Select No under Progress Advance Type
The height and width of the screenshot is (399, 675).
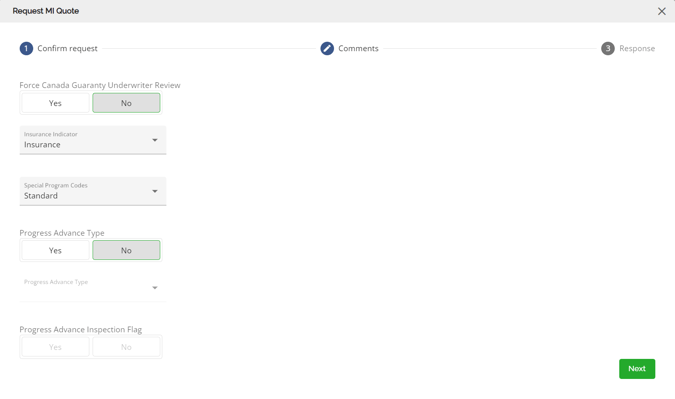pyautogui.click(x=126, y=251)
